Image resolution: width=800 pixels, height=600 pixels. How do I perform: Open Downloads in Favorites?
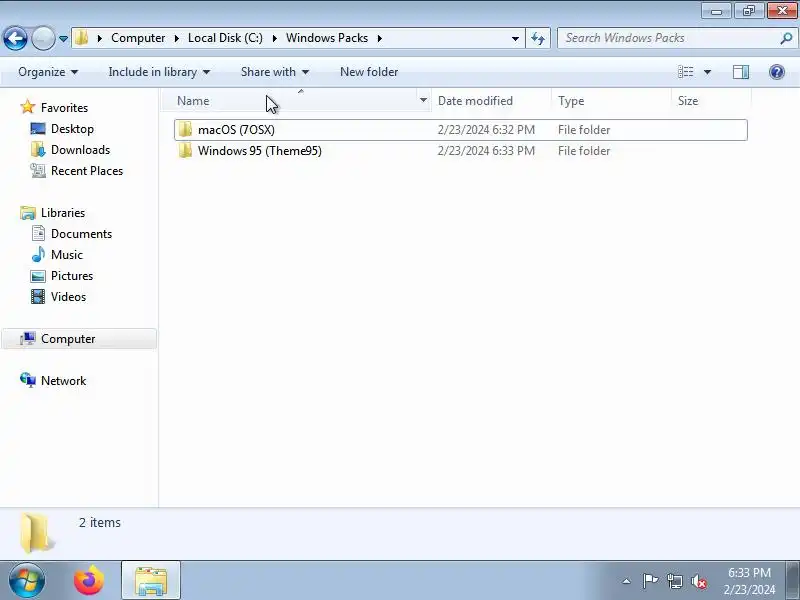[81, 149]
